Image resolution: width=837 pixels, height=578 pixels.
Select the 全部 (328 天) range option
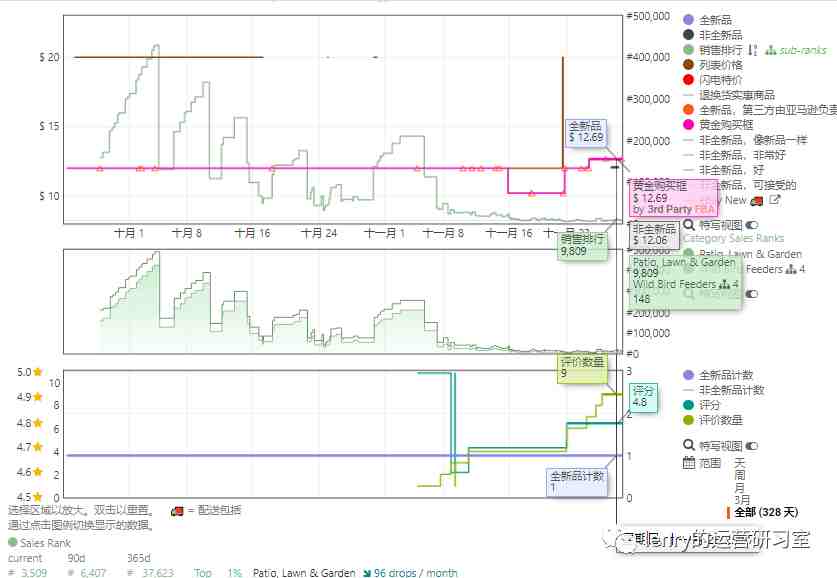tap(766, 512)
